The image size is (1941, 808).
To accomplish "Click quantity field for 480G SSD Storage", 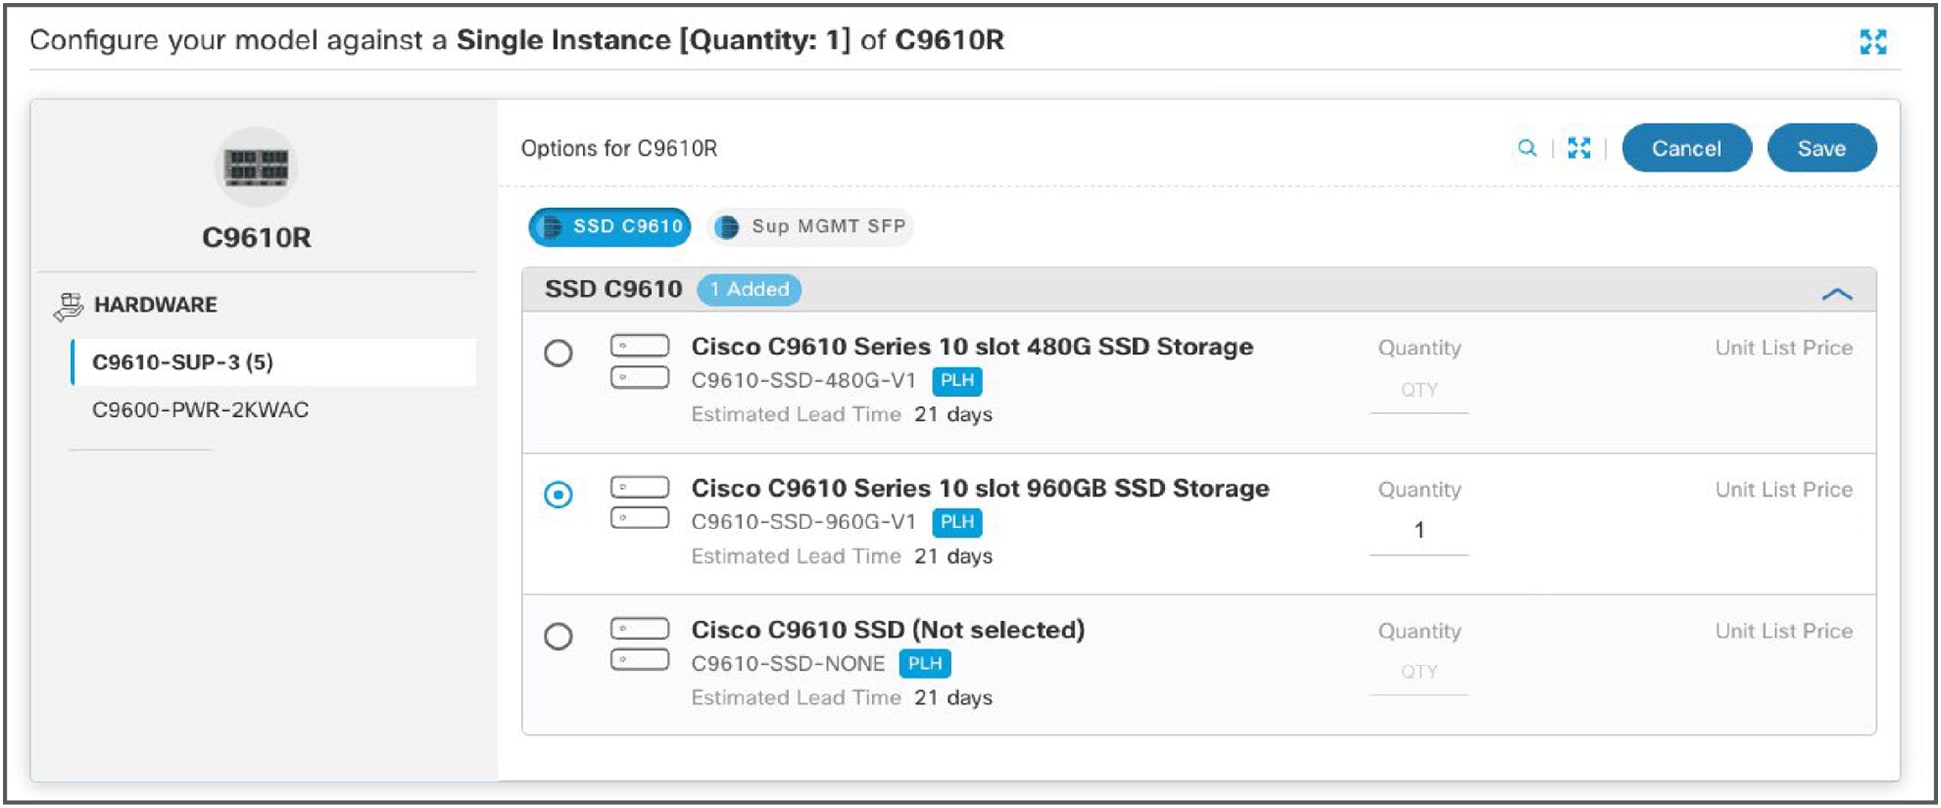I will point(1419,391).
